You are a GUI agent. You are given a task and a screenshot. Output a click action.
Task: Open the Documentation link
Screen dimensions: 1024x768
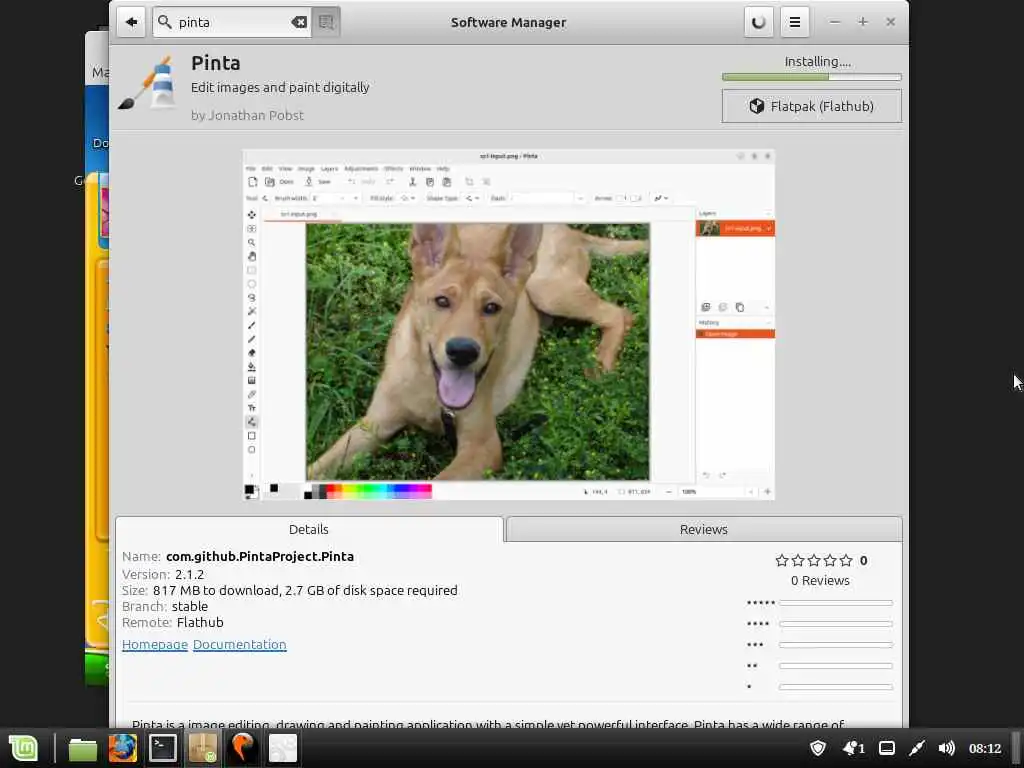pos(240,645)
